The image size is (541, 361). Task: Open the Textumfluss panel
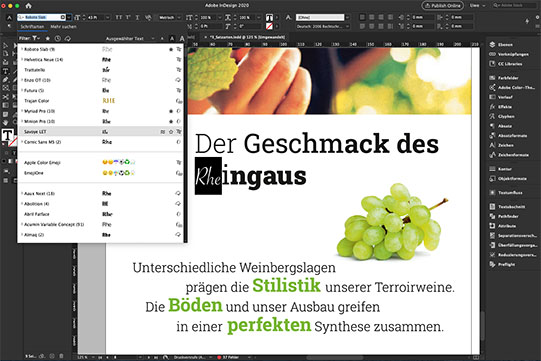506,193
